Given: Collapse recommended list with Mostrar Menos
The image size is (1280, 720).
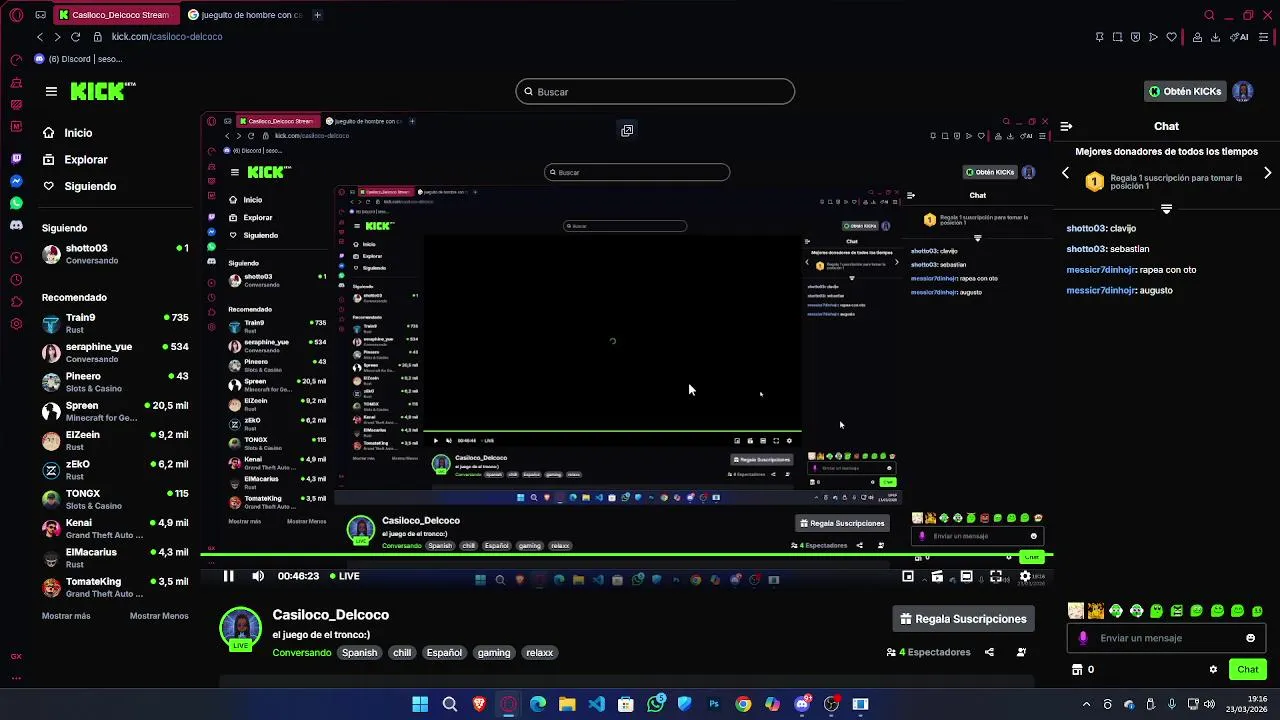Looking at the screenshot, I should click(x=159, y=616).
